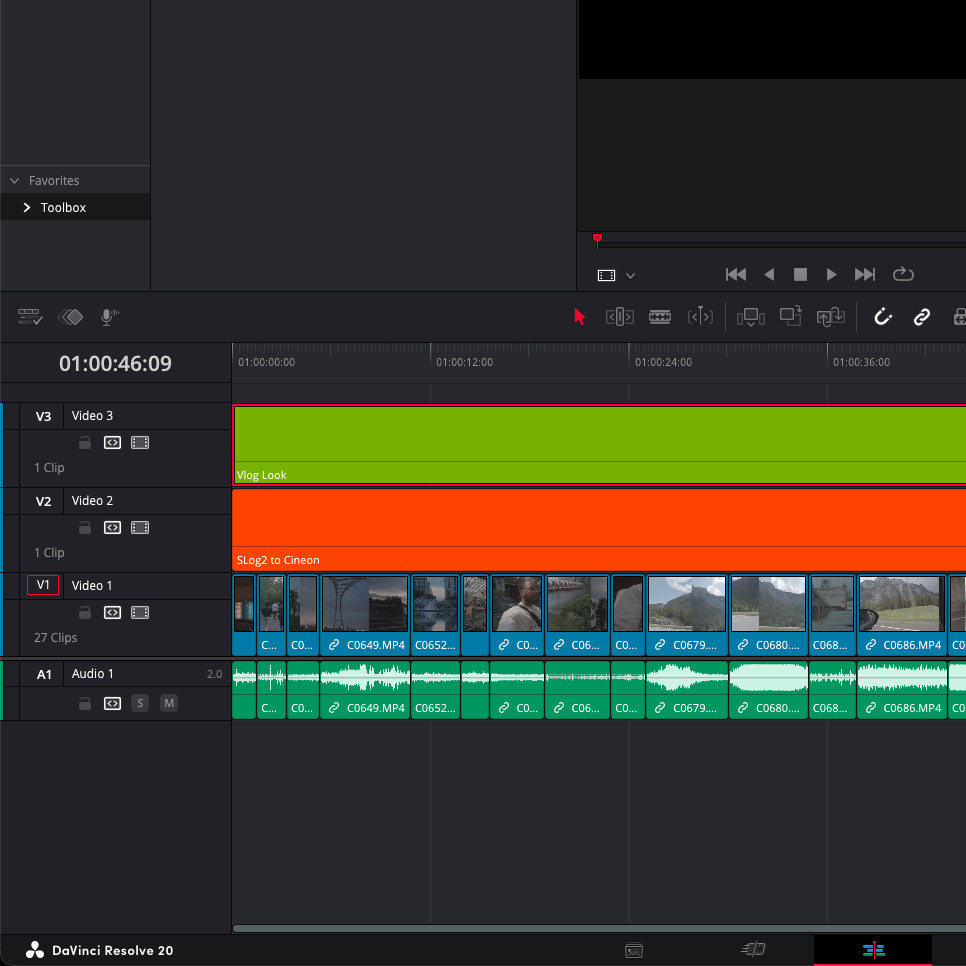Select the Blade Edit Mode tool
Viewport: 966px width, 966px height.
coord(660,317)
